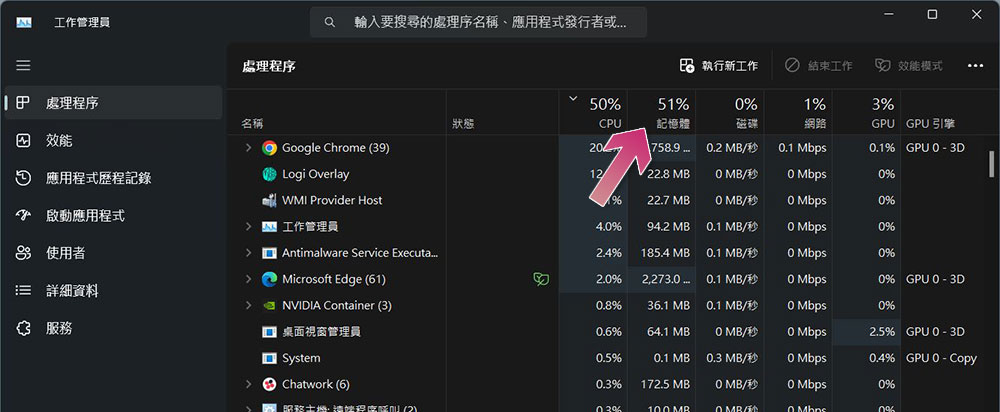Sort by the GPU percentage column

click(x=866, y=113)
